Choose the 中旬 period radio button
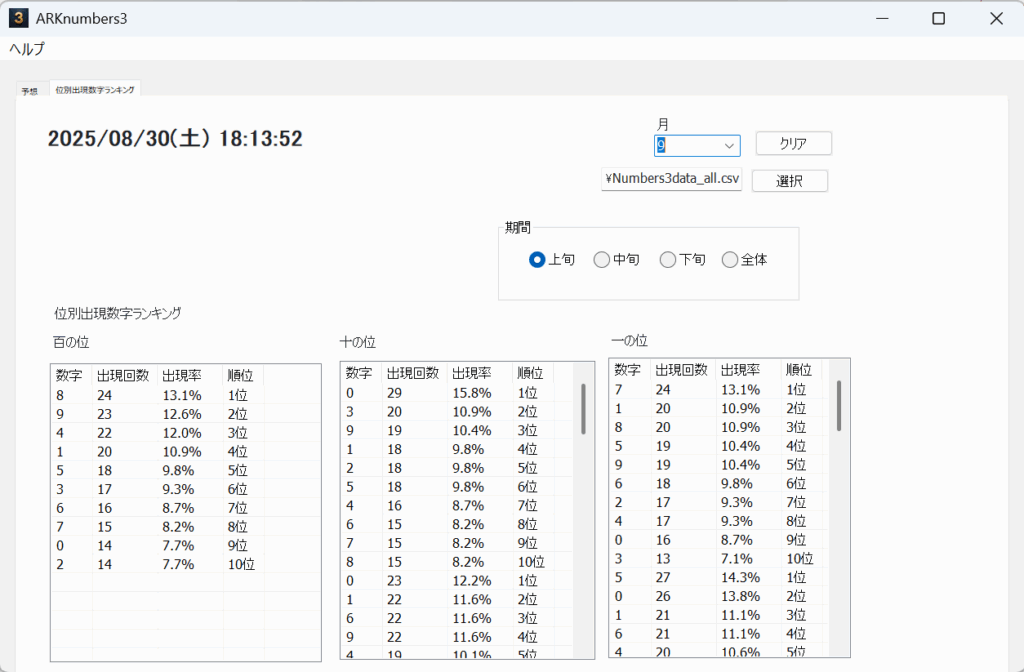The height and width of the screenshot is (672, 1024). point(601,260)
